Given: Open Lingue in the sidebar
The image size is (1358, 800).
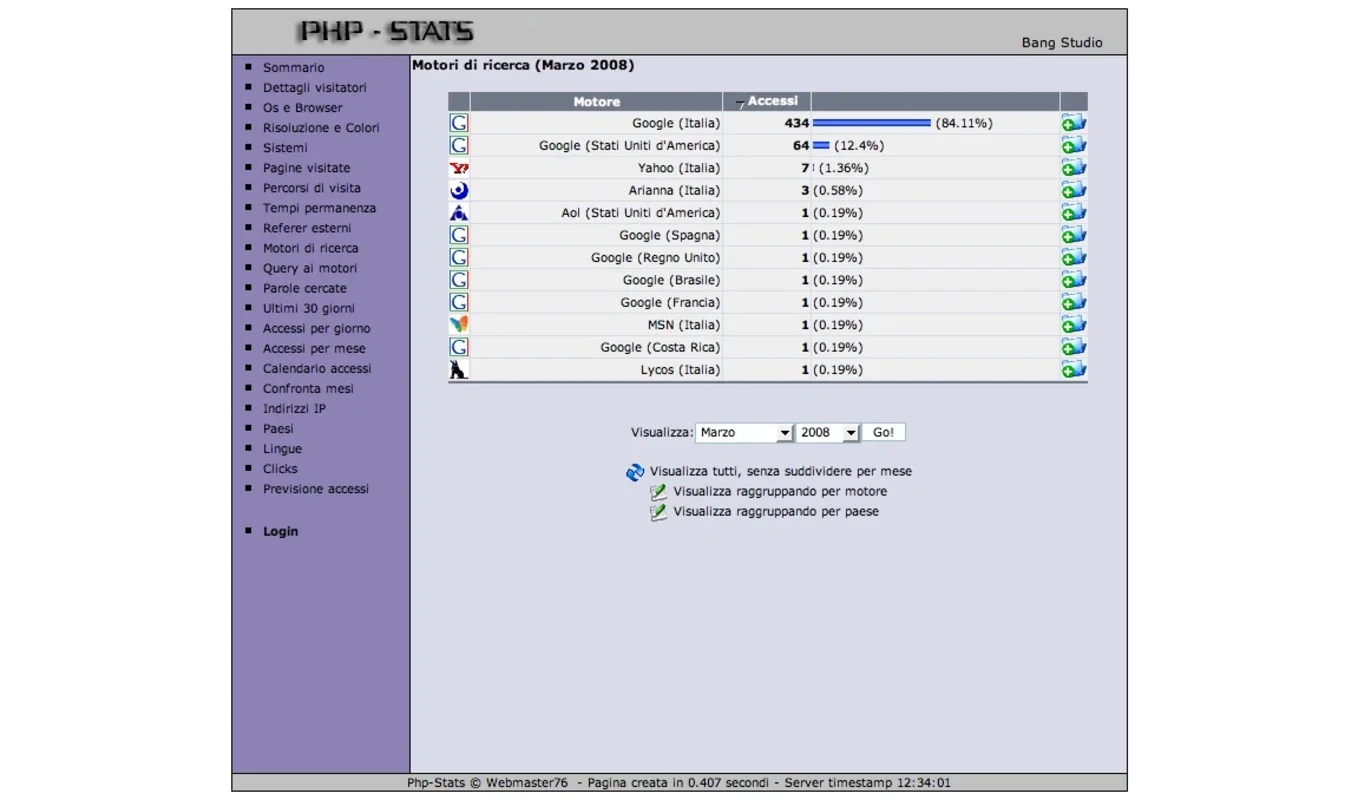Looking at the screenshot, I should click(282, 449).
